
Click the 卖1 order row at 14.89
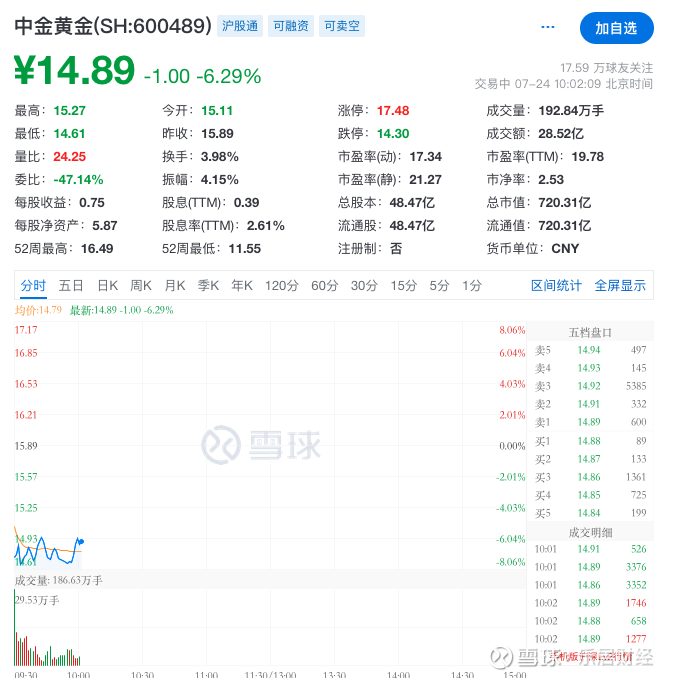click(590, 422)
